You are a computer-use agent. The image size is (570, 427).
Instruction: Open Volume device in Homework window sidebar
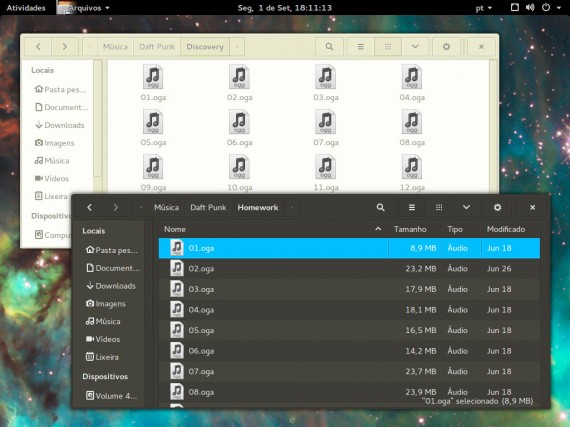111,396
